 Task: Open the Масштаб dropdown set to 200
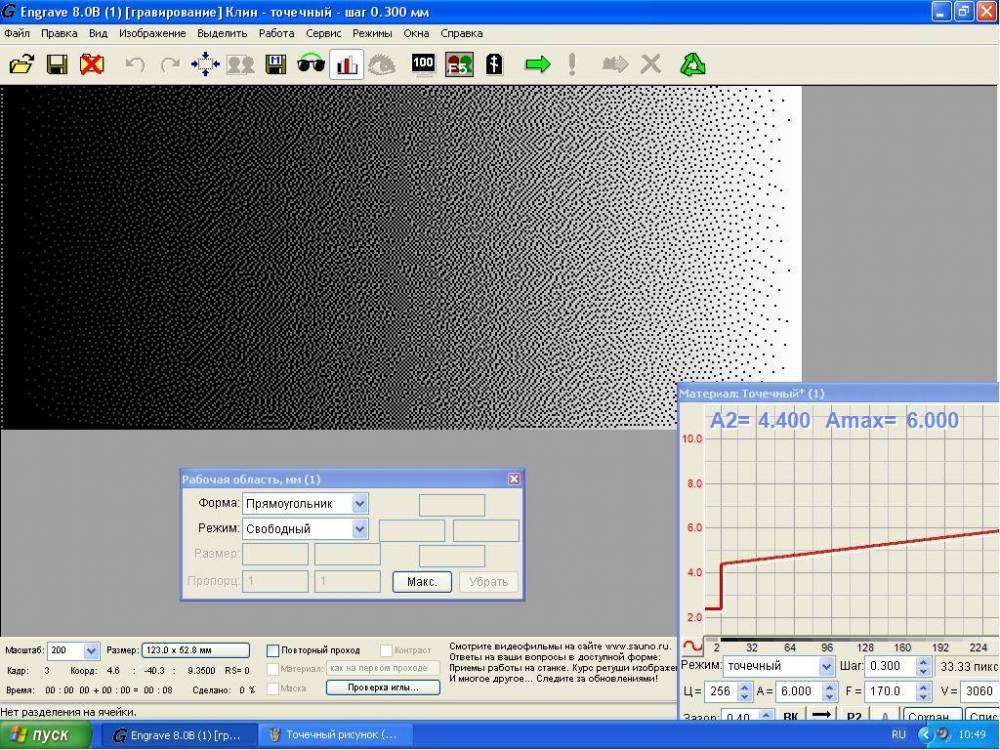coord(92,650)
